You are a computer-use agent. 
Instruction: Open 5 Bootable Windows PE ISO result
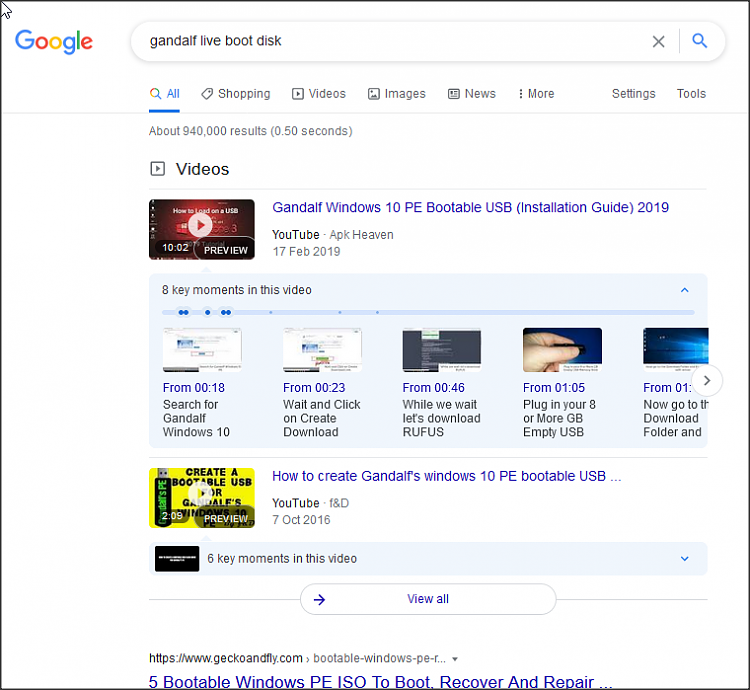coord(380,682)
